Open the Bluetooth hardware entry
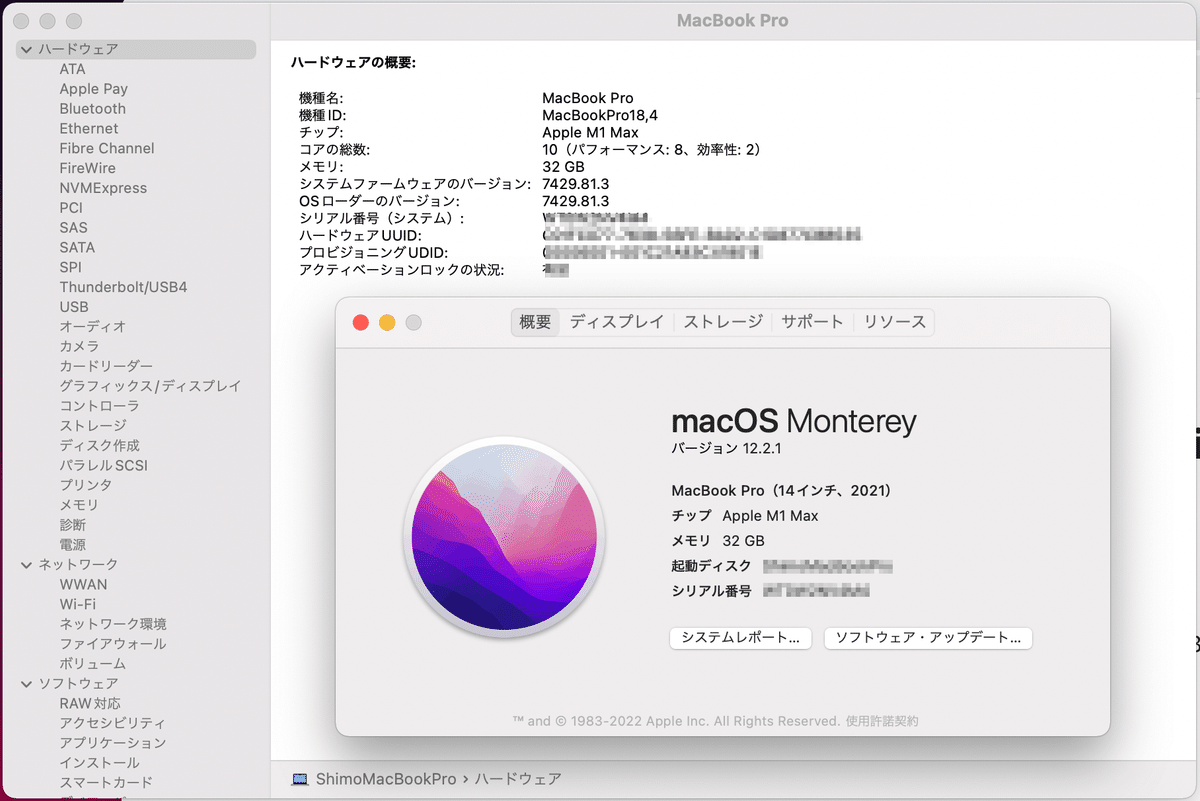This screenshot has height=801, width=1200. click(x=92, y=109)
